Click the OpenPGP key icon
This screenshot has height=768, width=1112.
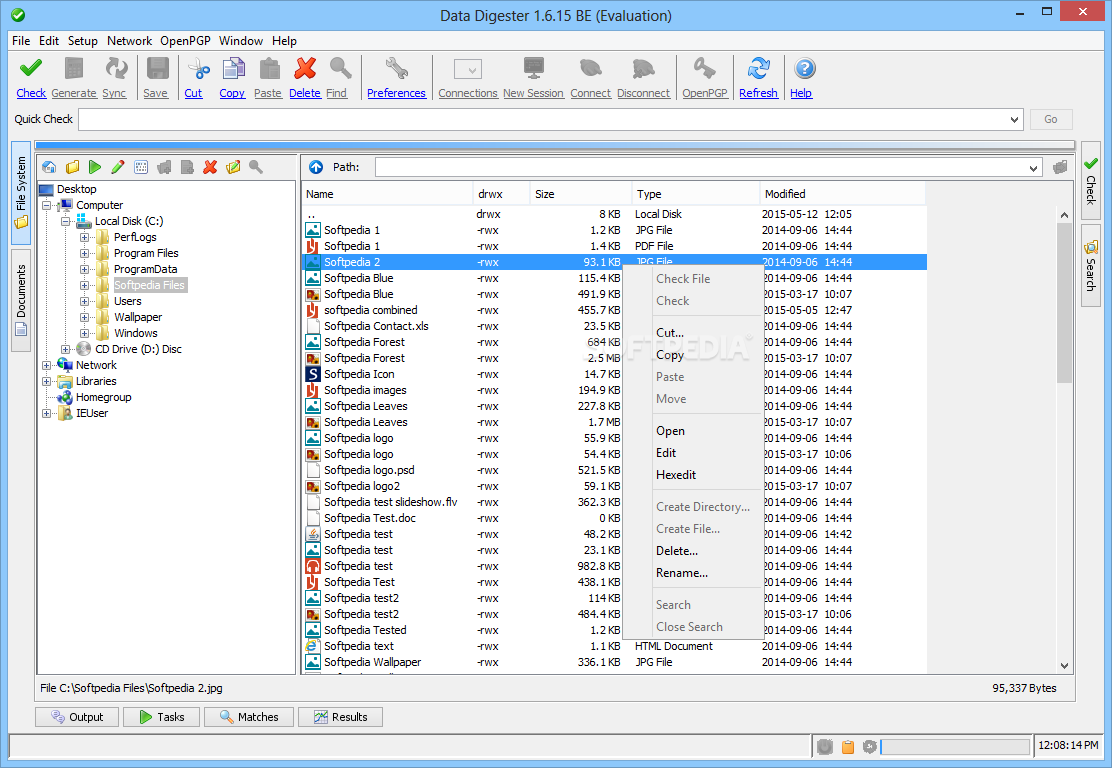pyautogui.click(x=704, y=69)
